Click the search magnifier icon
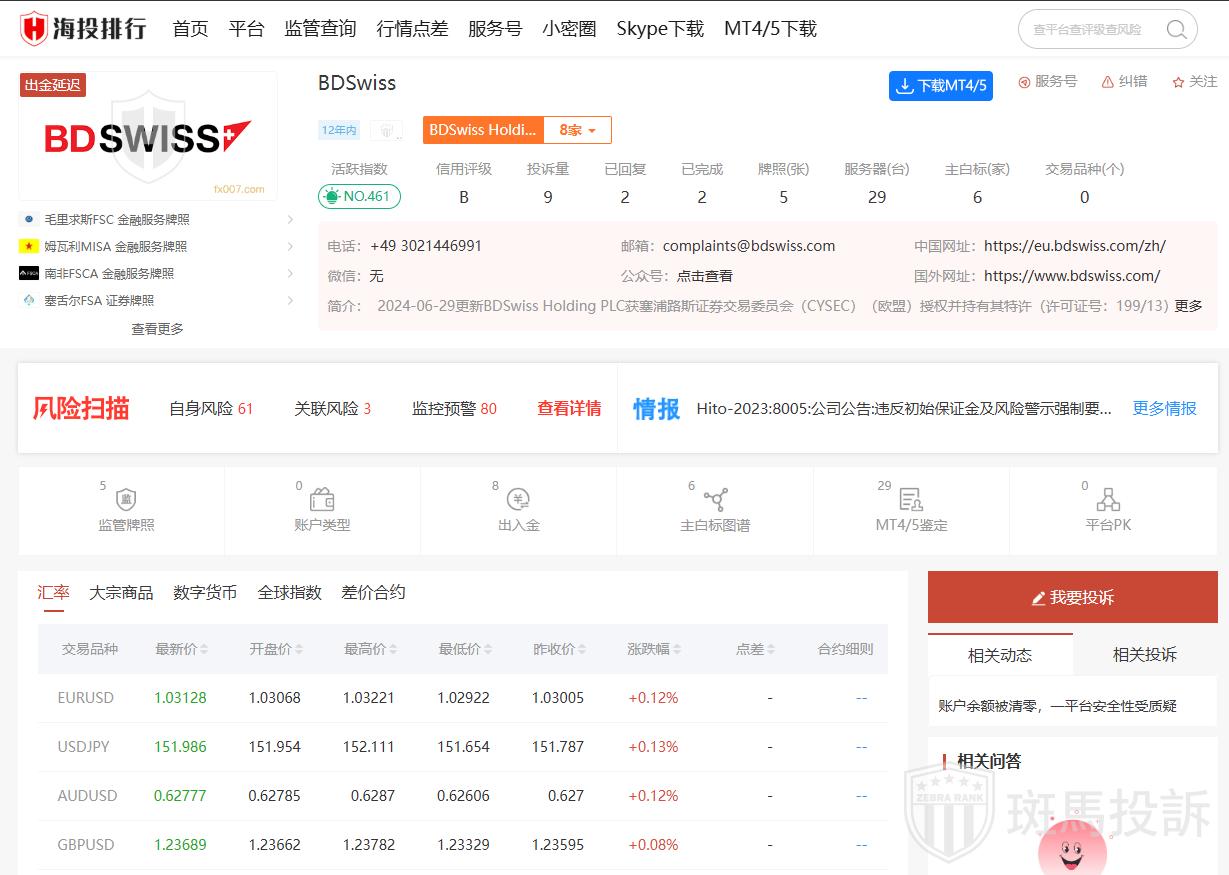Viewport: 1229px width, 875px height. point(1176,29)
